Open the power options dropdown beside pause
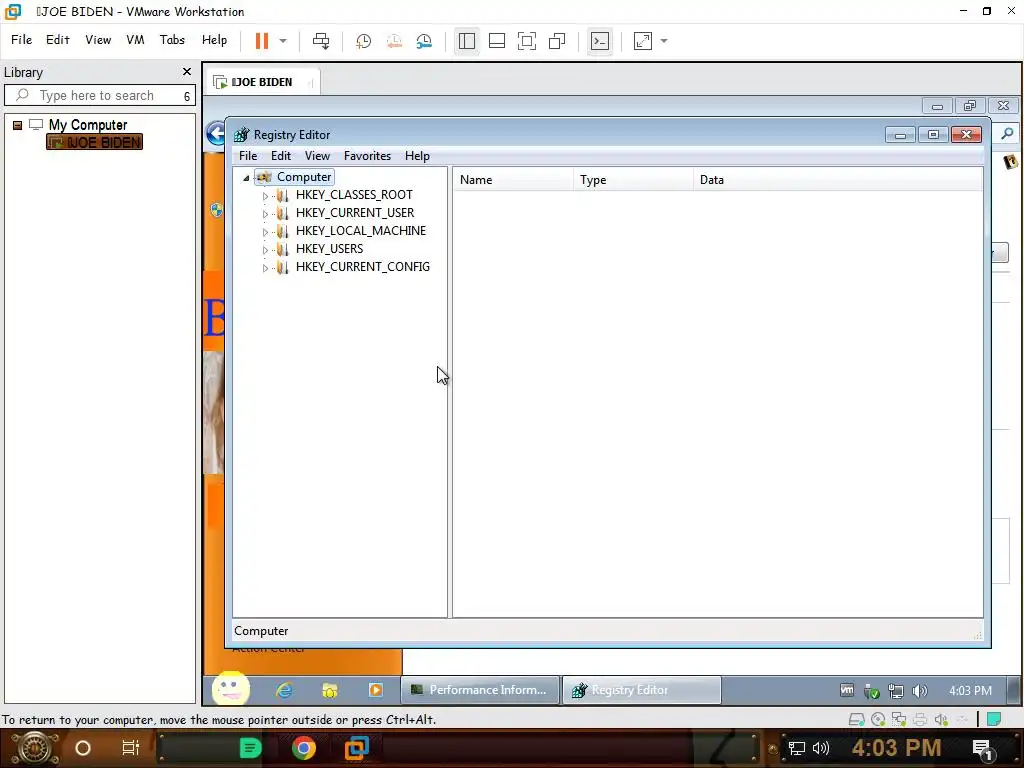 [x=283, y=40]
